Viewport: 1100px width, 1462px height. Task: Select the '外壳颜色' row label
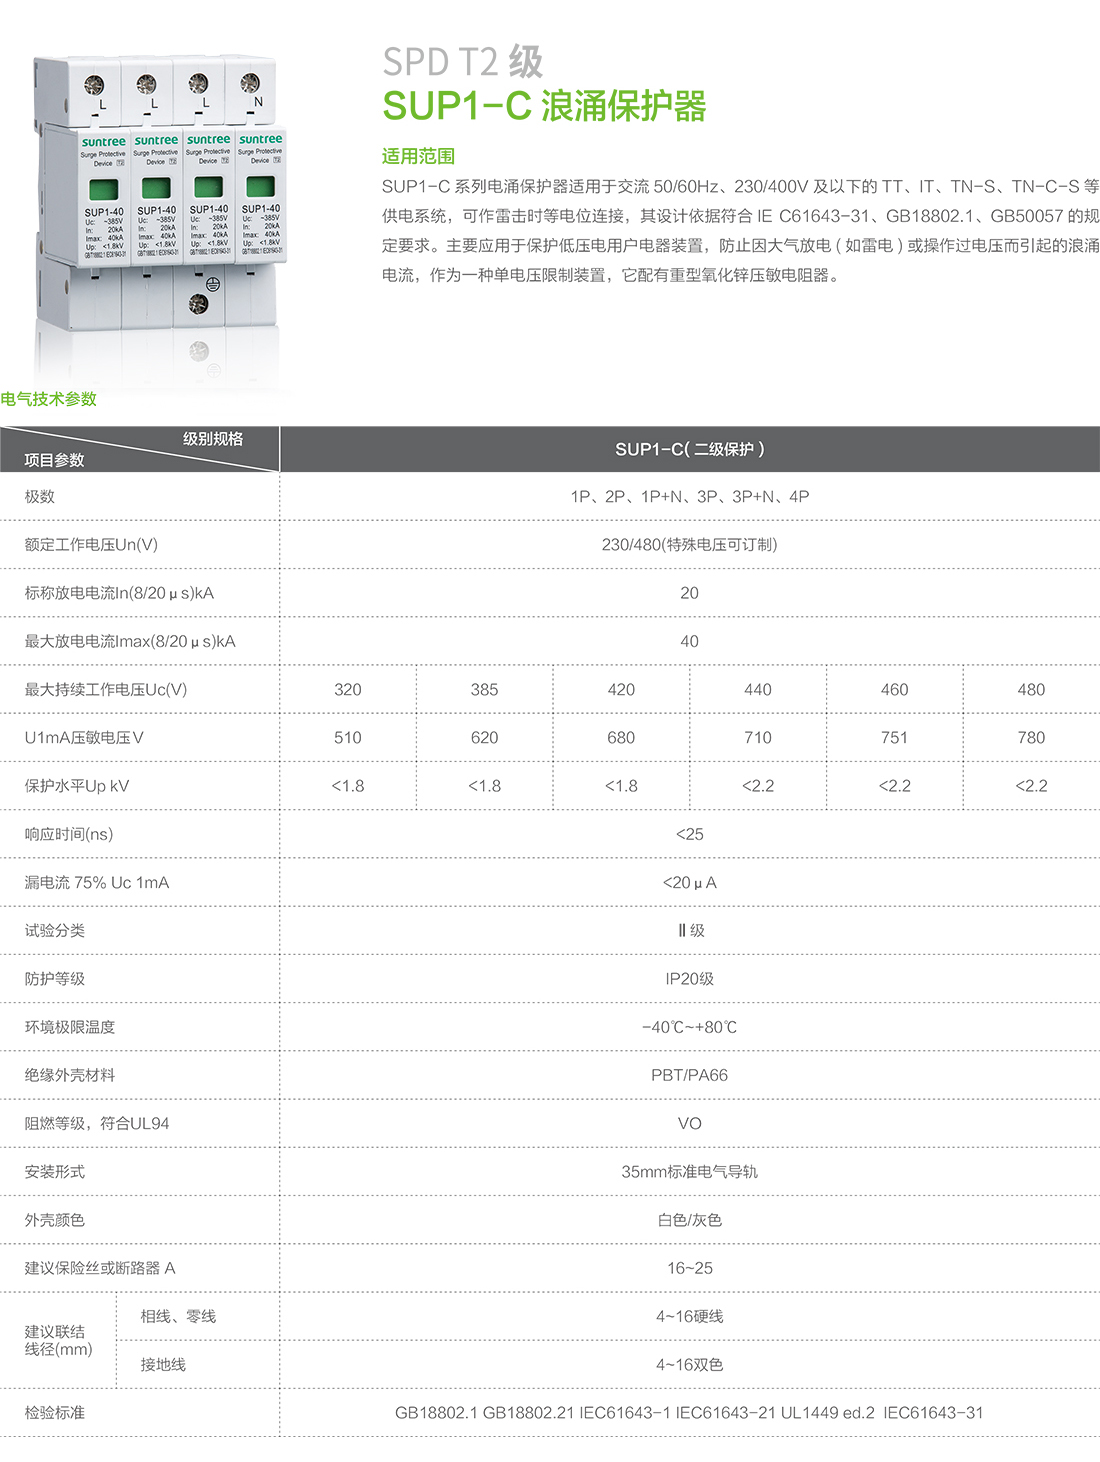coord(55,1220)
